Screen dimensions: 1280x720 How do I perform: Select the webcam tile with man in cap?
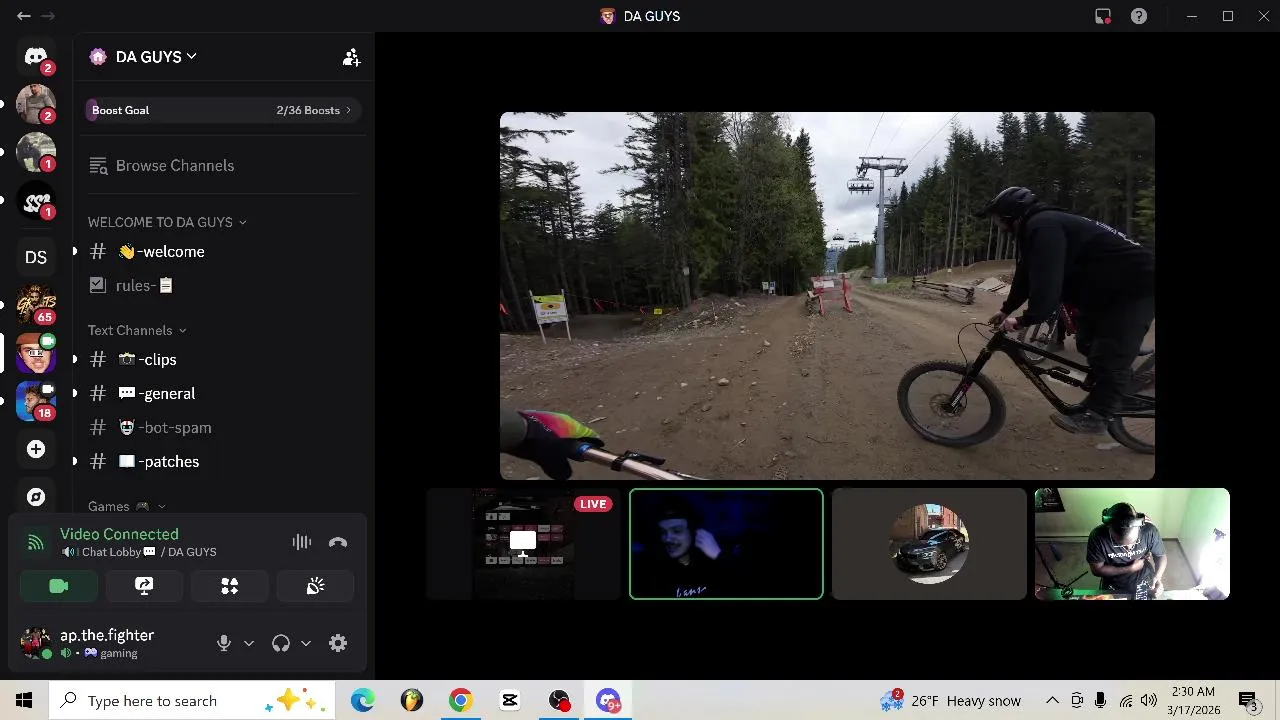point(1132,544)
